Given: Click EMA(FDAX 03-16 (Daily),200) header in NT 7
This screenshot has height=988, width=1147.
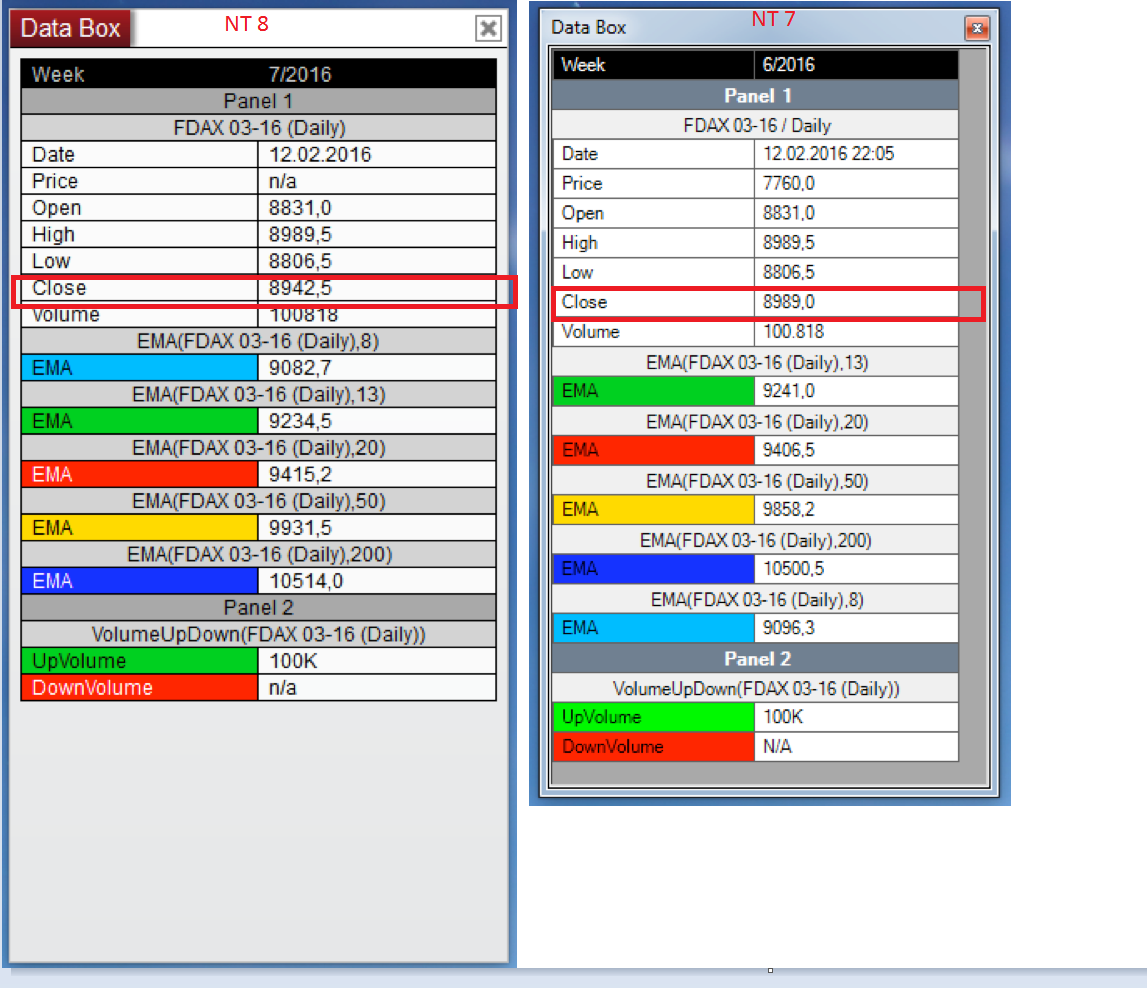Looking at the screenshot, I should click(755, 540).
